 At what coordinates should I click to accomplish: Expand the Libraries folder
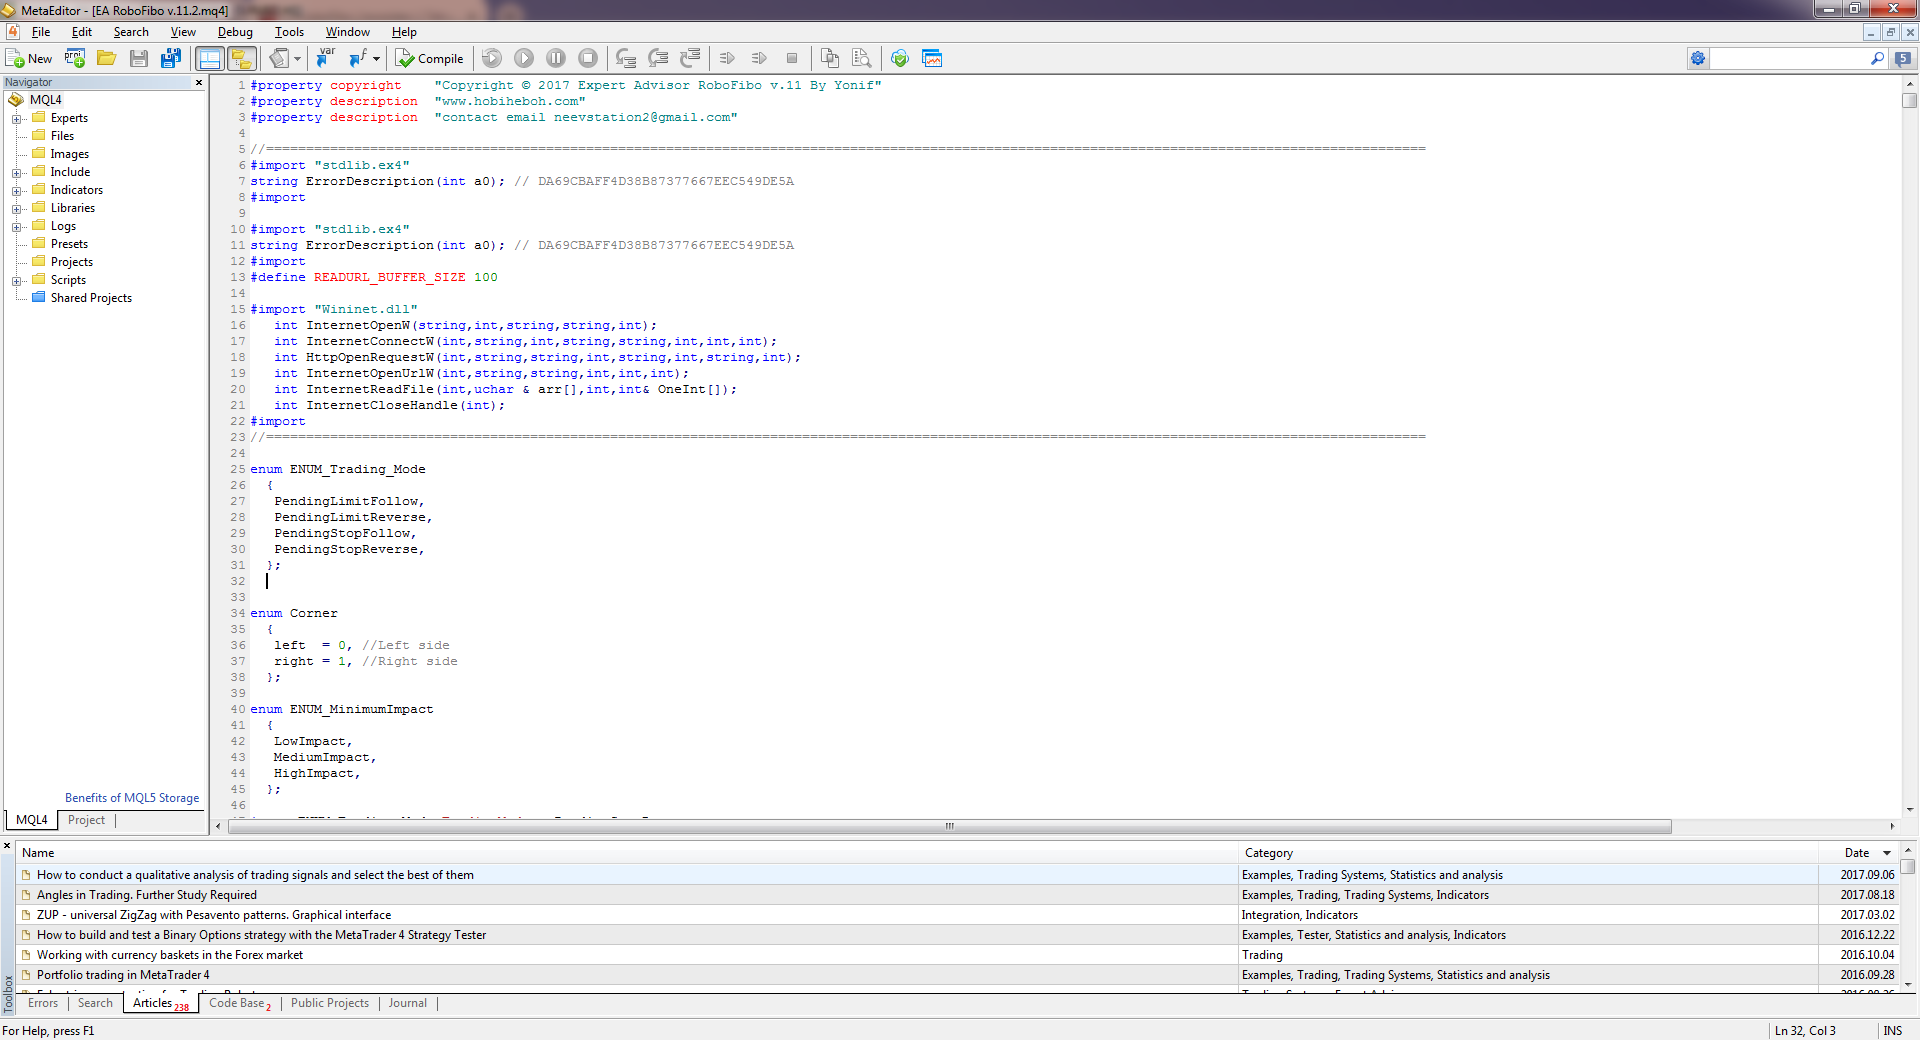coord(17,209)
